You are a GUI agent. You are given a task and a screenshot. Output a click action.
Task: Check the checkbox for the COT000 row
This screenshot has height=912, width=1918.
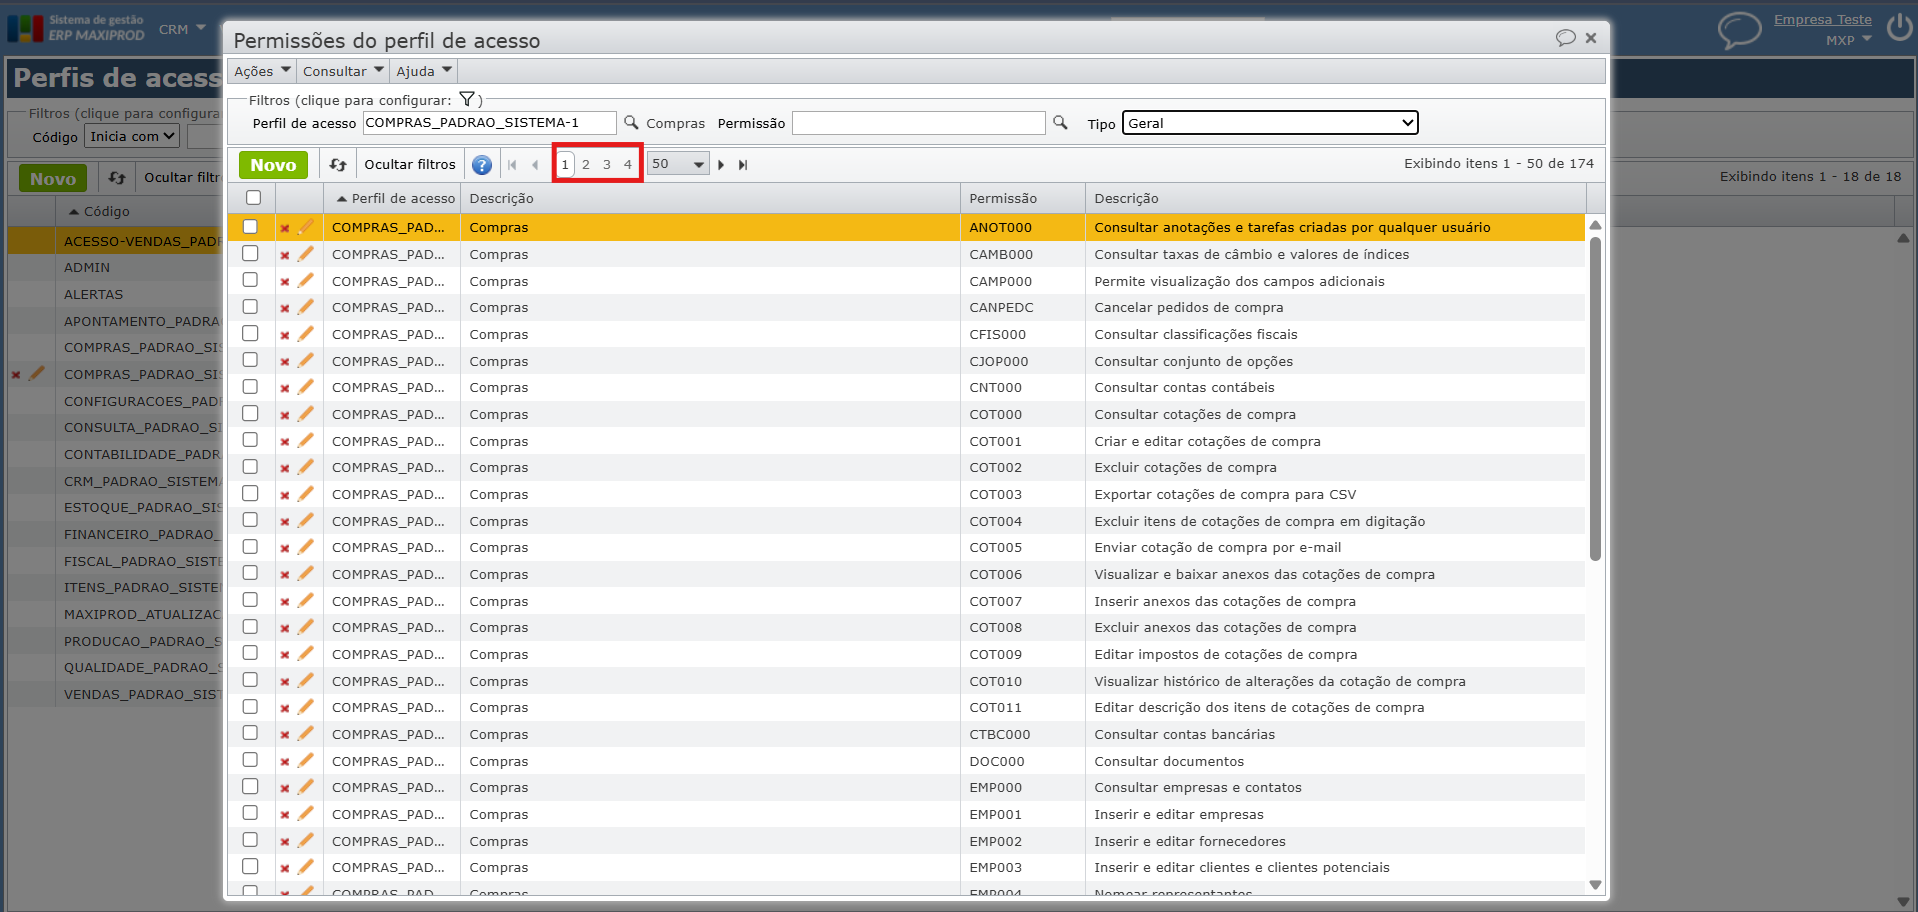tap(250, 414)
